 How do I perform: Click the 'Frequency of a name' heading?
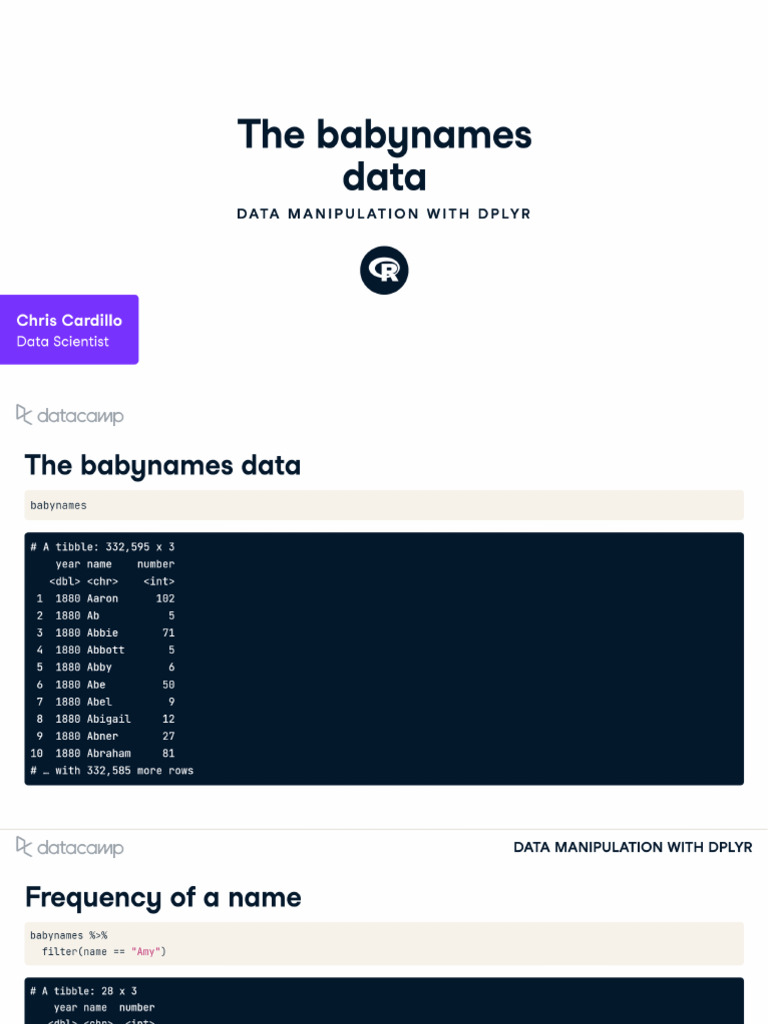[x=162, y=897]
